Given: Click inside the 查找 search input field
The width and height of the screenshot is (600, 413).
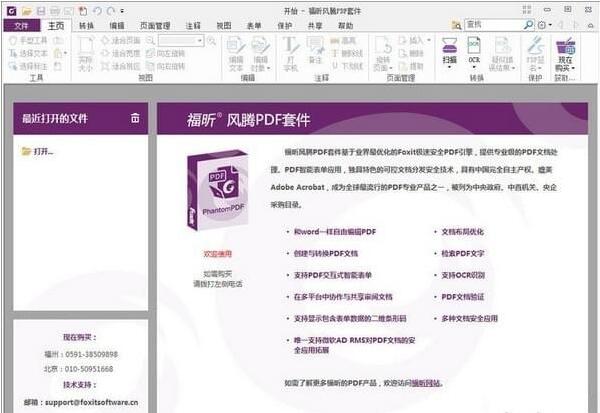Looking at the screenshot, I should point(493,25).
